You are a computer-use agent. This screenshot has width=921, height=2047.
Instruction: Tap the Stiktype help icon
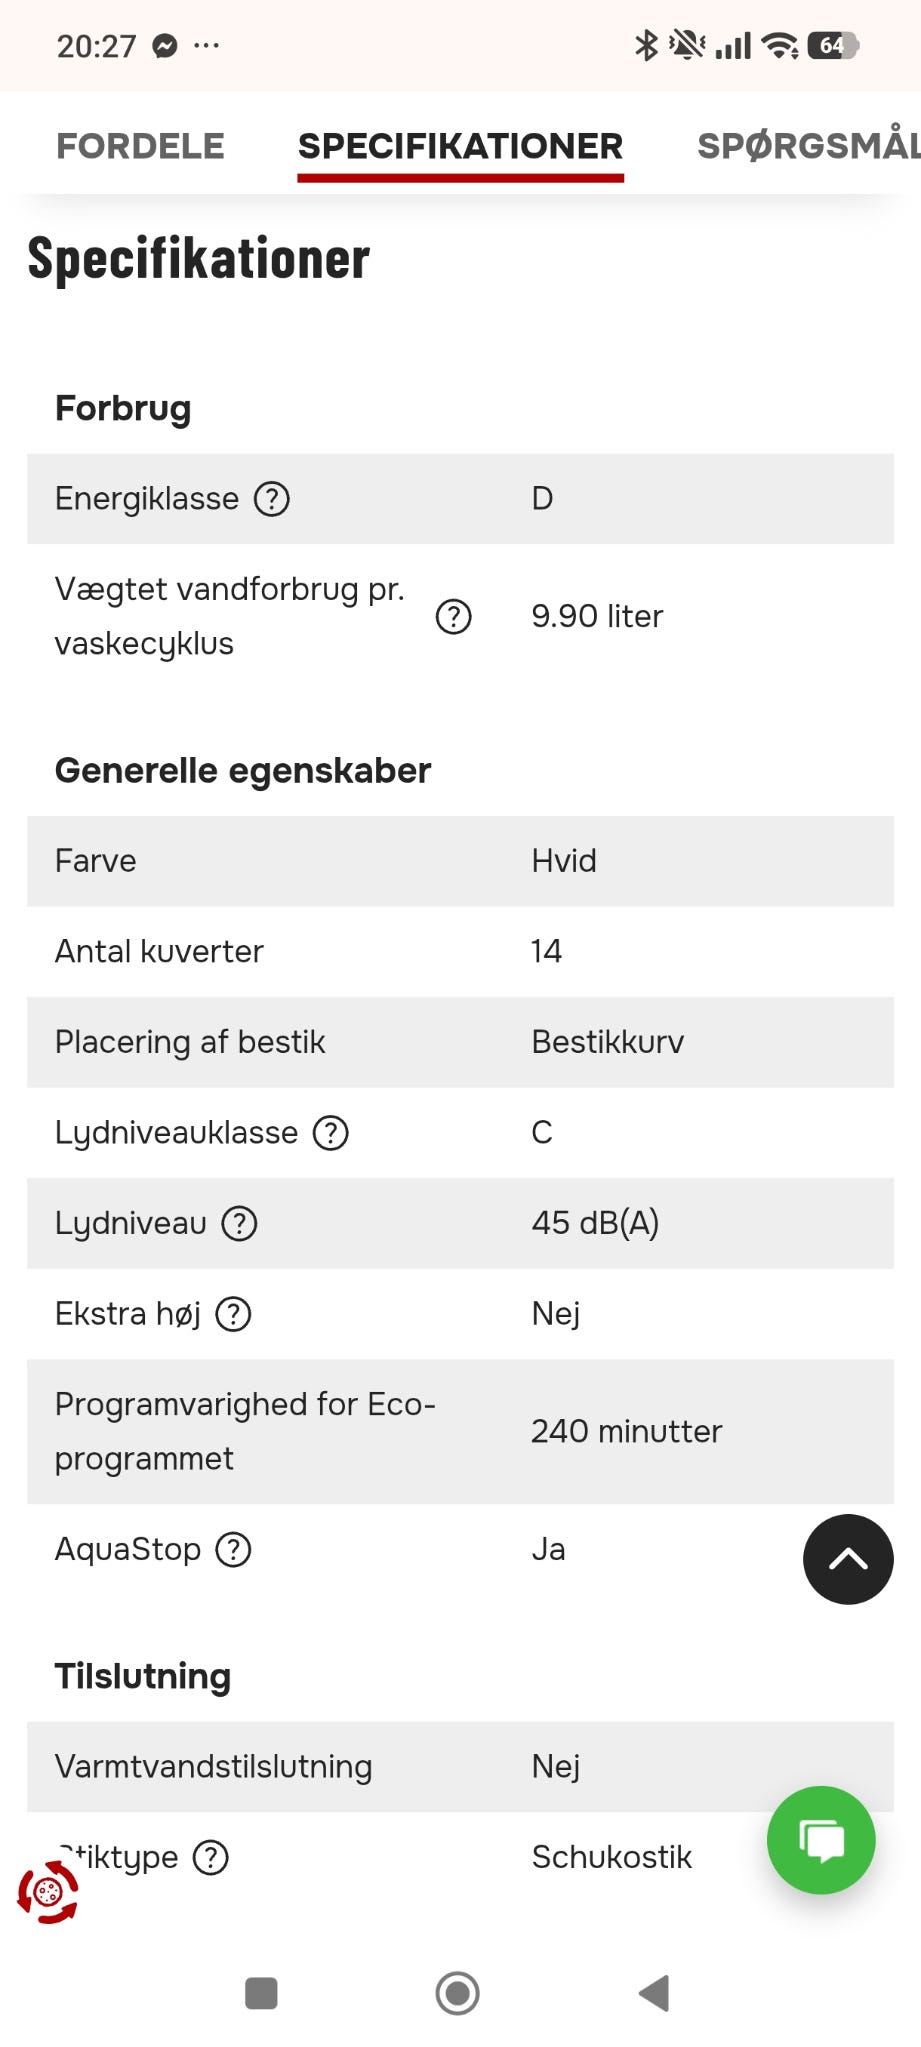211,1857
